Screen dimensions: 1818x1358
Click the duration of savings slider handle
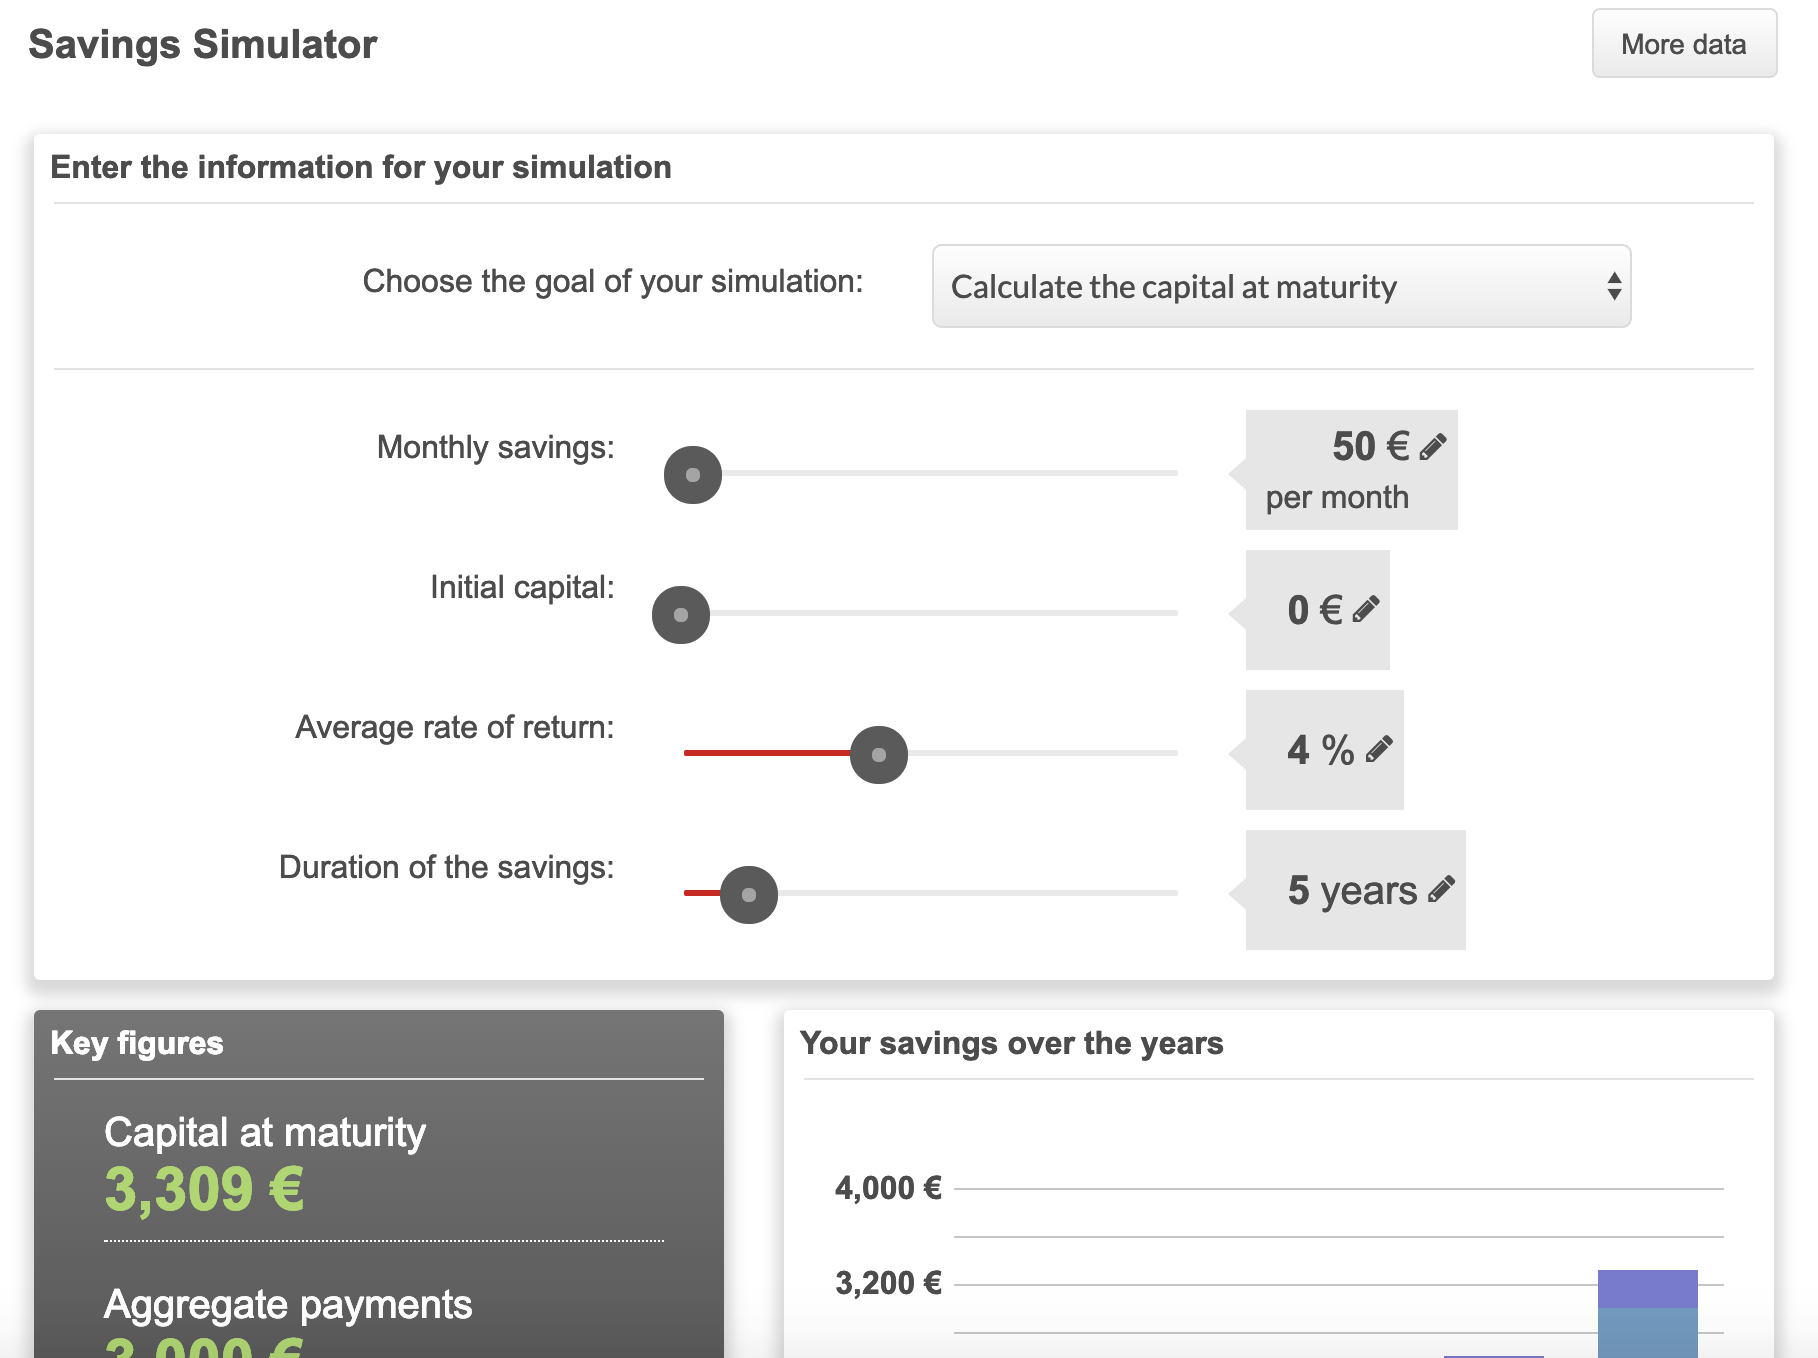coord(749,894)
